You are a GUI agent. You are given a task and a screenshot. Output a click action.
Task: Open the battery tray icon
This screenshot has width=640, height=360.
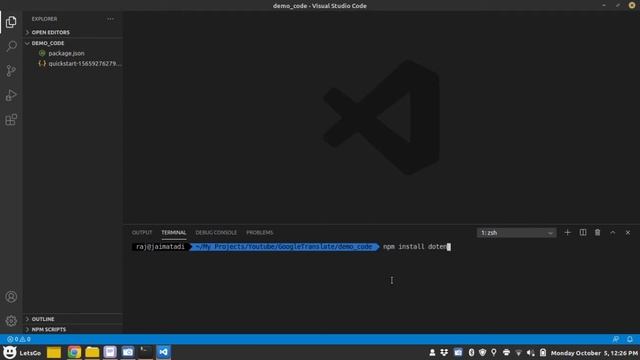click(x=543, y=353)
